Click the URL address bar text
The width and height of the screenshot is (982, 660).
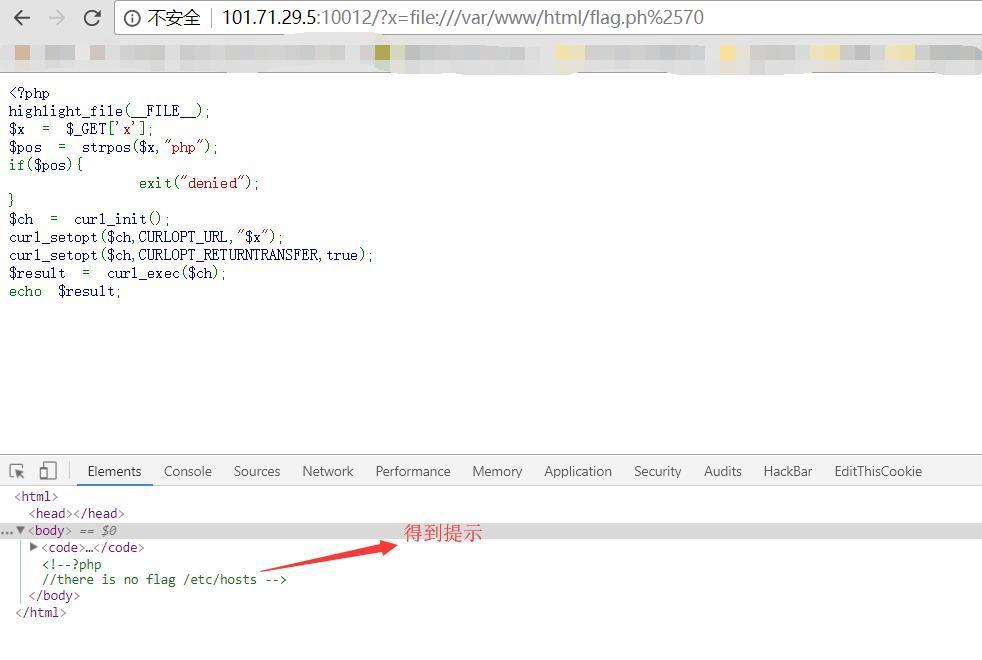(463, 18)
